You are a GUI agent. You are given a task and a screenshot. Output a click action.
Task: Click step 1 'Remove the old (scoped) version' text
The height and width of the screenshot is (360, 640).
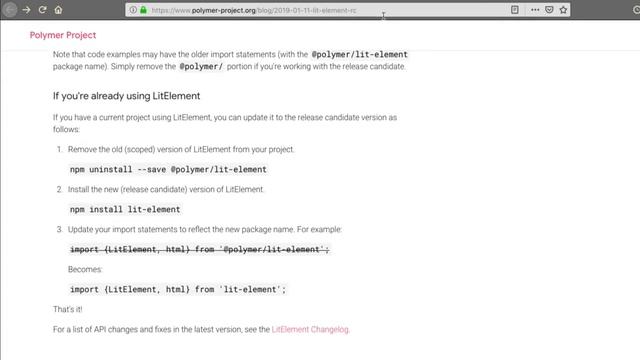coord(181,149)
